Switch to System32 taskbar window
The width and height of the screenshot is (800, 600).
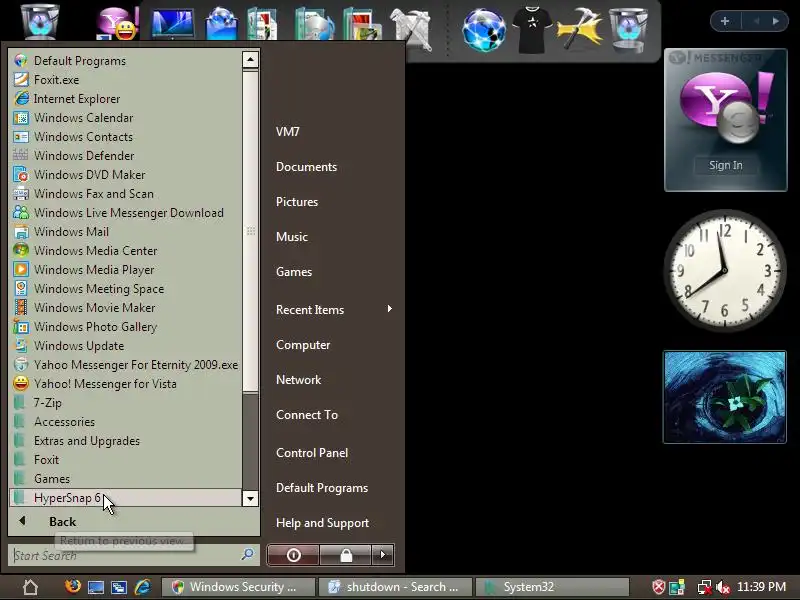[552, 587]
